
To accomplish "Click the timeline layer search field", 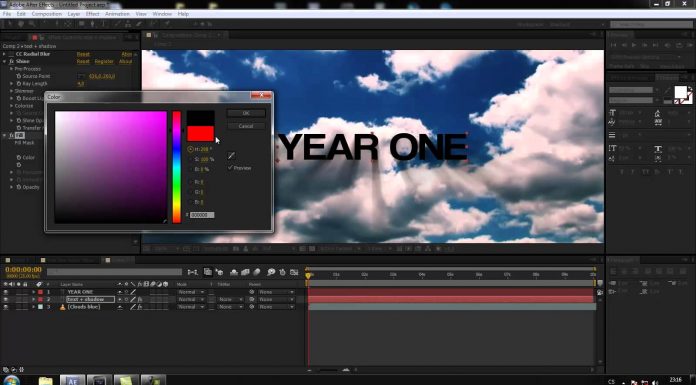I will [x=115, y=272].
